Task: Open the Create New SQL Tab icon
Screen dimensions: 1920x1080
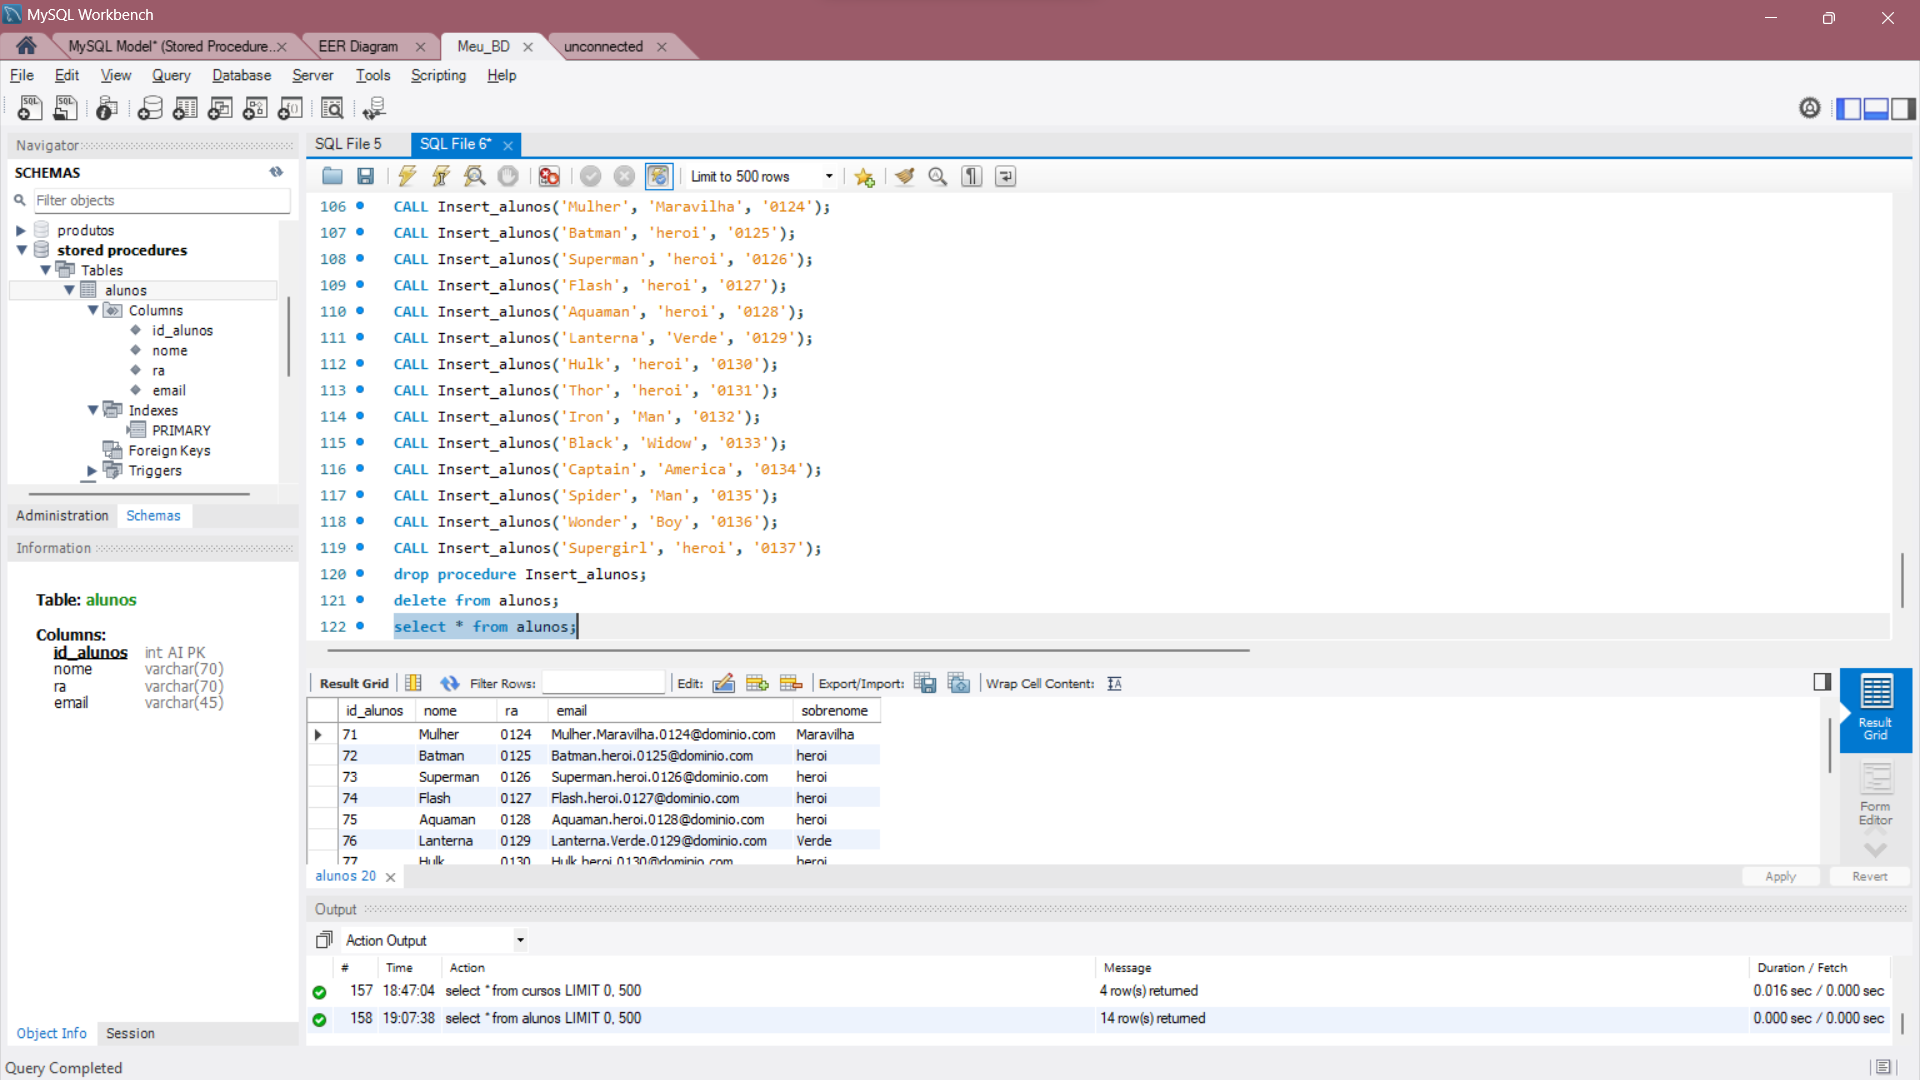Action: point(29,108)
